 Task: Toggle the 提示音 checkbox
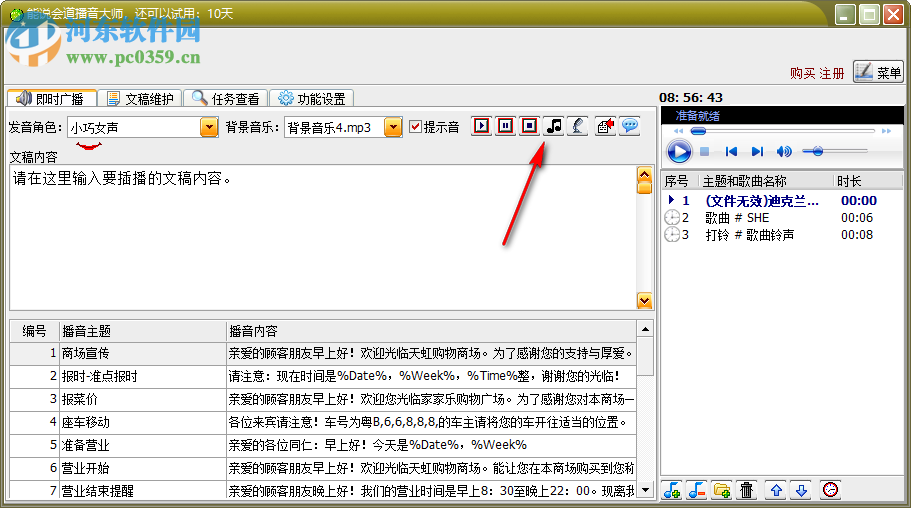[415, 127]
